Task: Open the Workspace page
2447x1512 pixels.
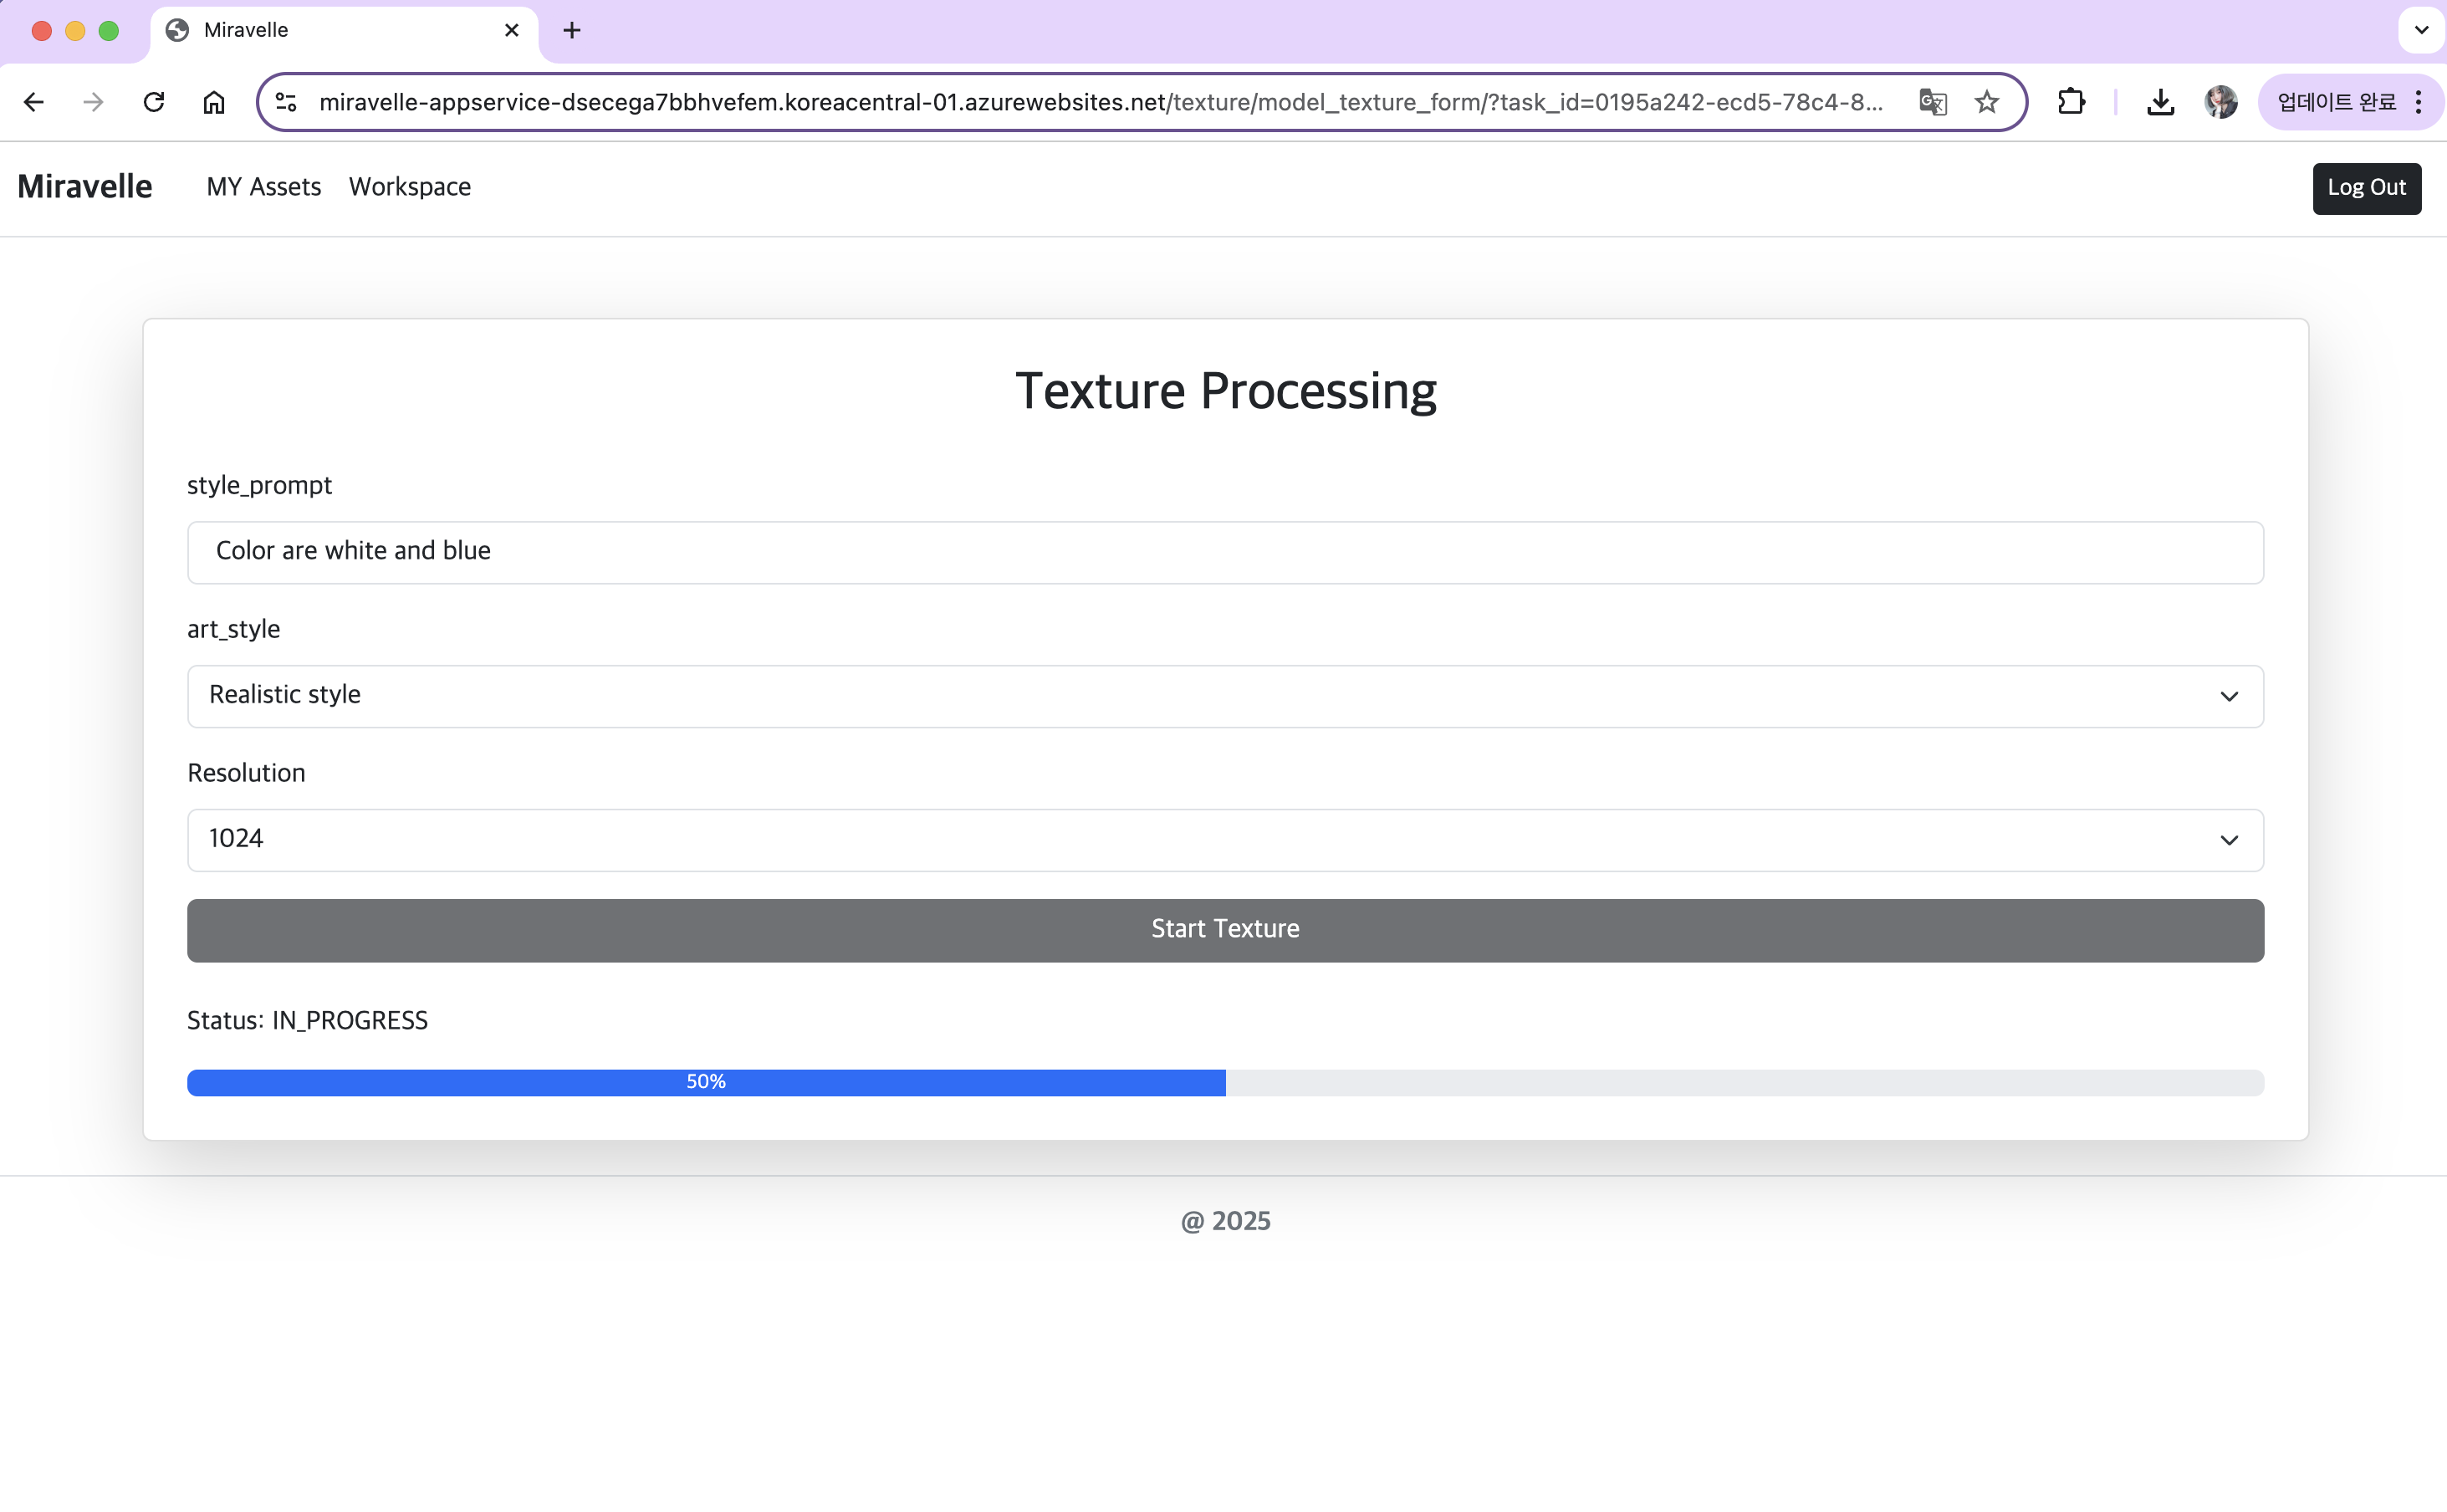Action: click(x=410, y=187)
